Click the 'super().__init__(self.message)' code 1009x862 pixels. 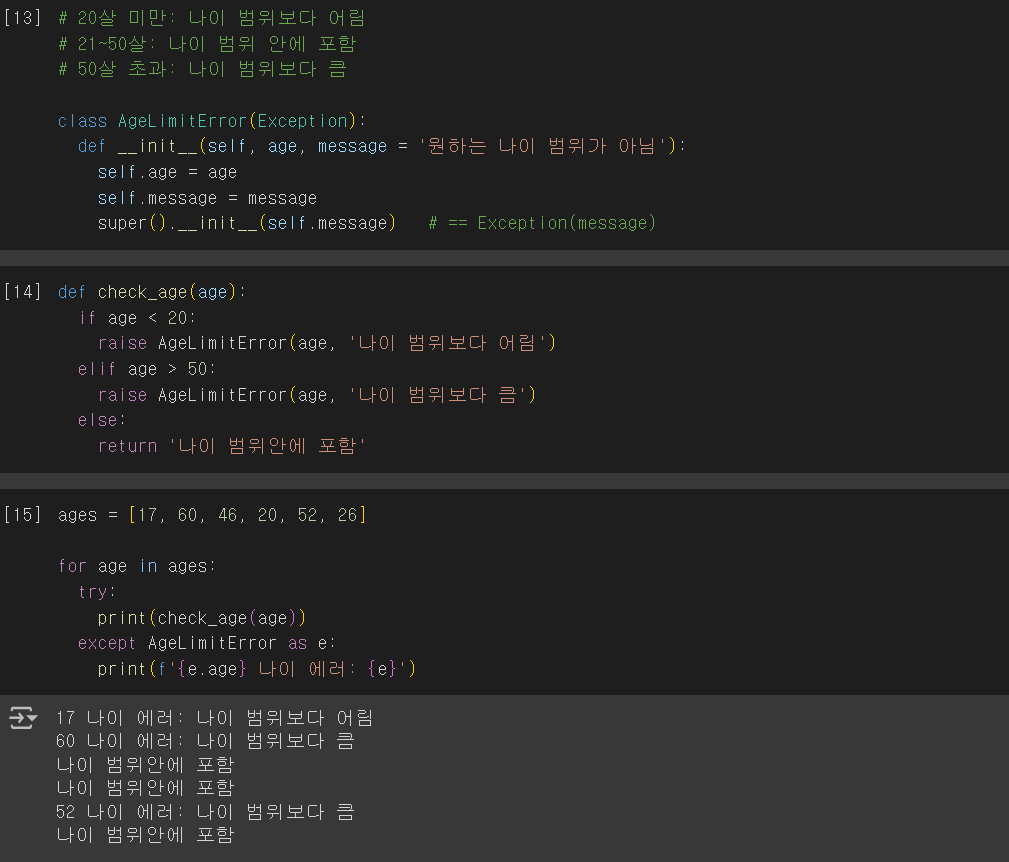click(246, 223)
